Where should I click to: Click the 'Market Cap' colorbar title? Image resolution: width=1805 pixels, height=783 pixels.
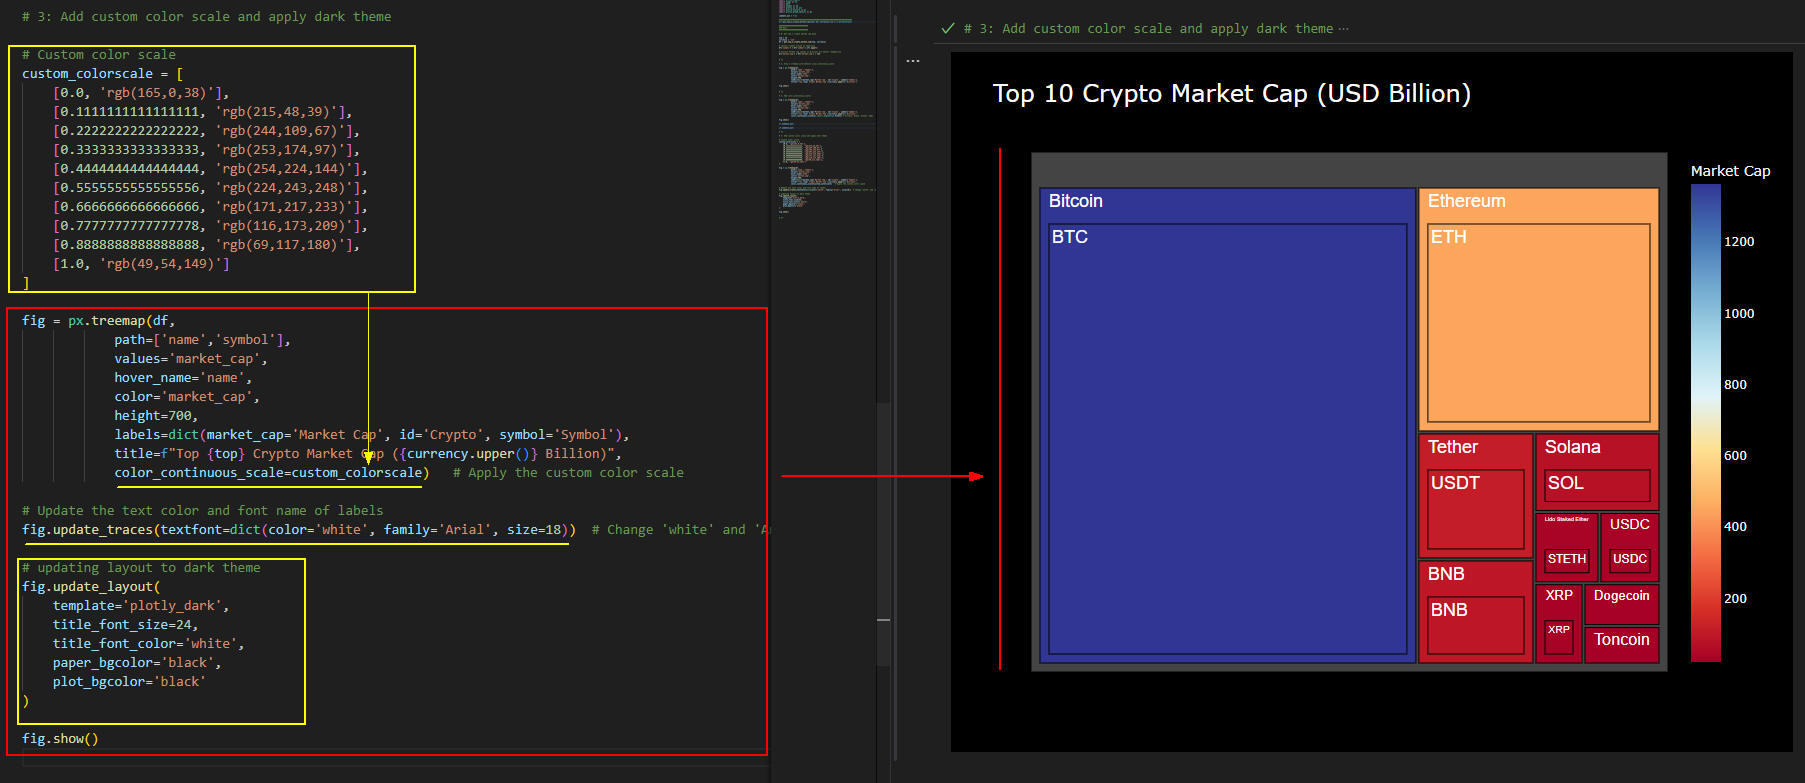tap(1730, 171)
